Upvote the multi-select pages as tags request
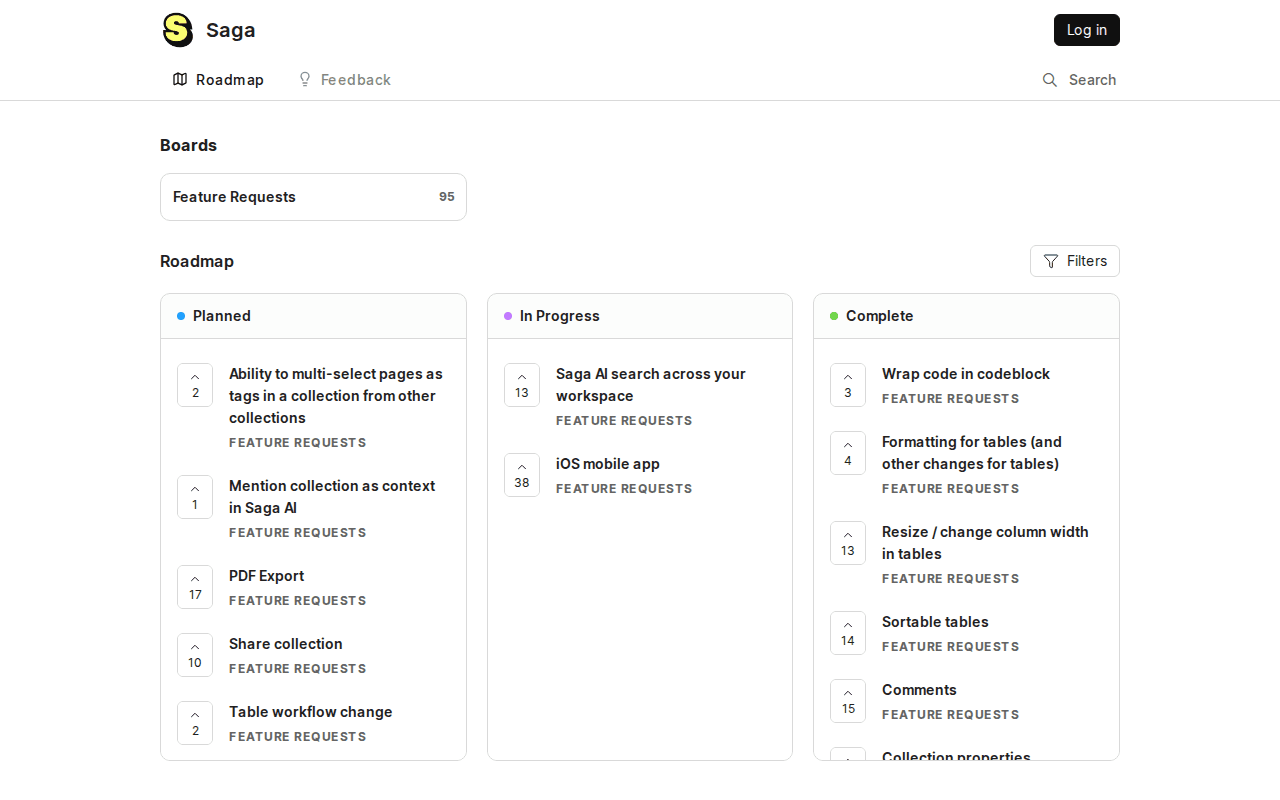The width and height of the screenshot is (1280, 800). click(x=195, y=385)
